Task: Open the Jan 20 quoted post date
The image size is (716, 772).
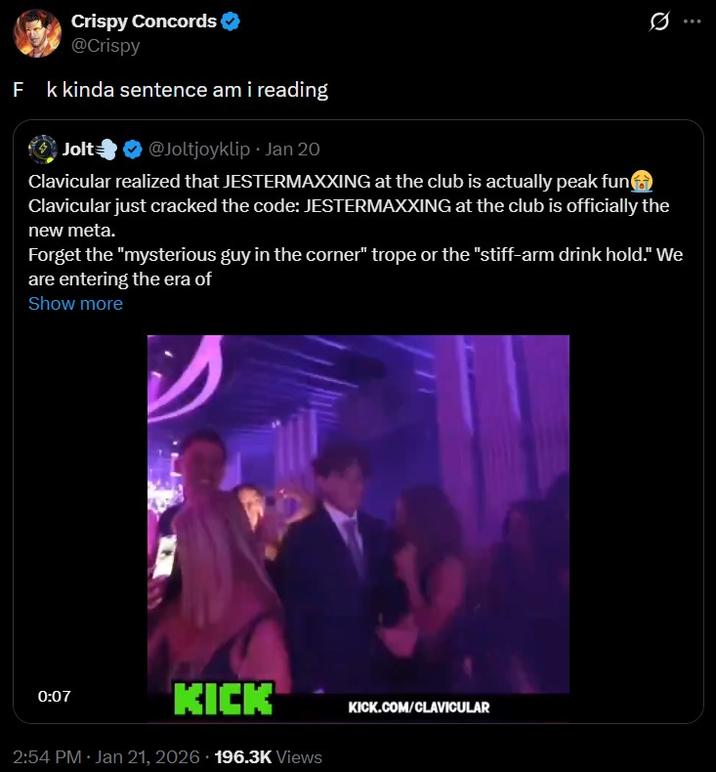Action: [294, 150]
